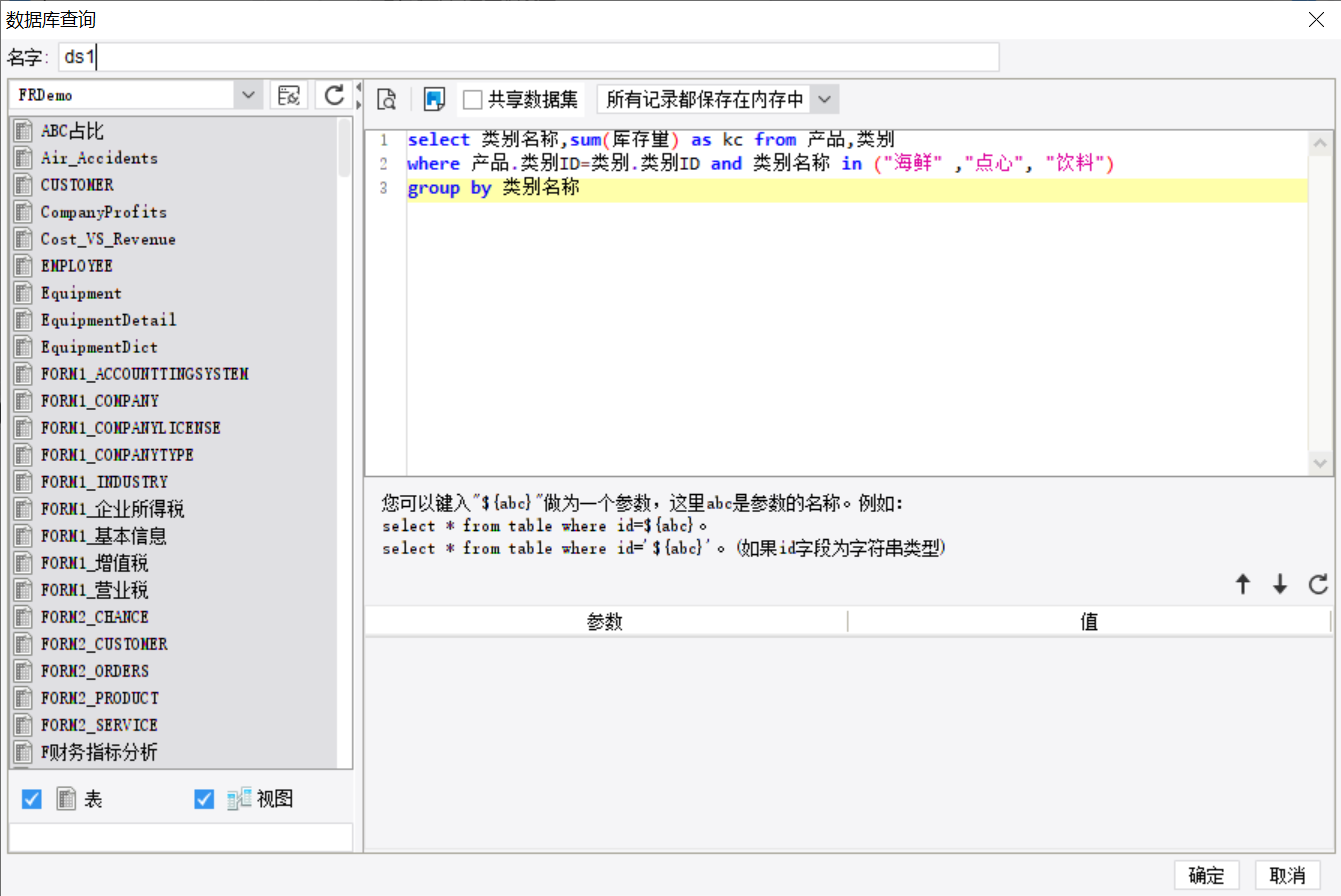Click the icon of FORM2_ORDERS table
Screen dimensions: 1341x896
(x=23, y=671)
